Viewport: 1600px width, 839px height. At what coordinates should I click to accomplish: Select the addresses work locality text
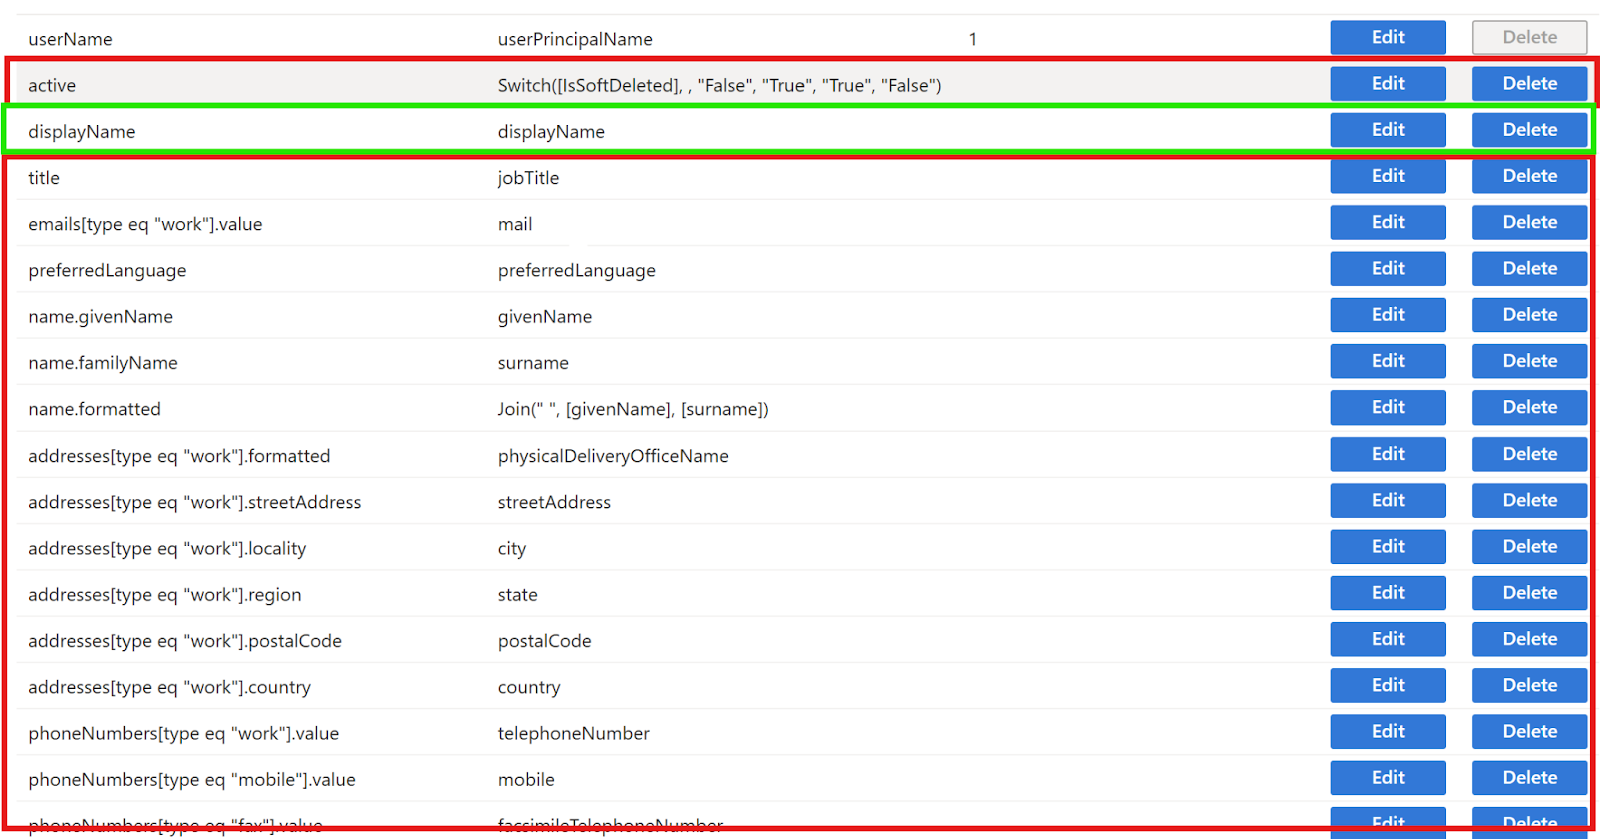tap(167, 548)
